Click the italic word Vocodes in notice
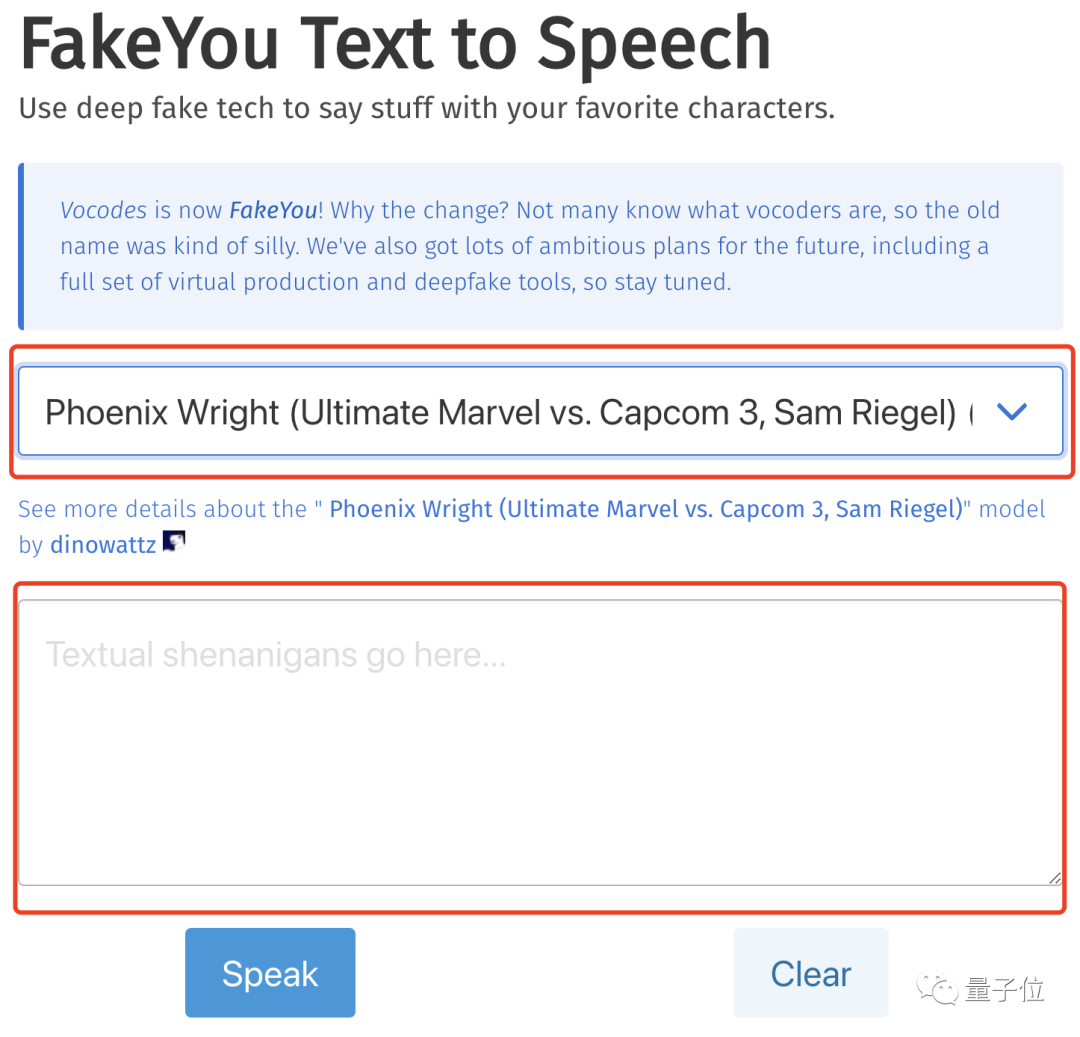1080x1037 pixels. [103, 211]
